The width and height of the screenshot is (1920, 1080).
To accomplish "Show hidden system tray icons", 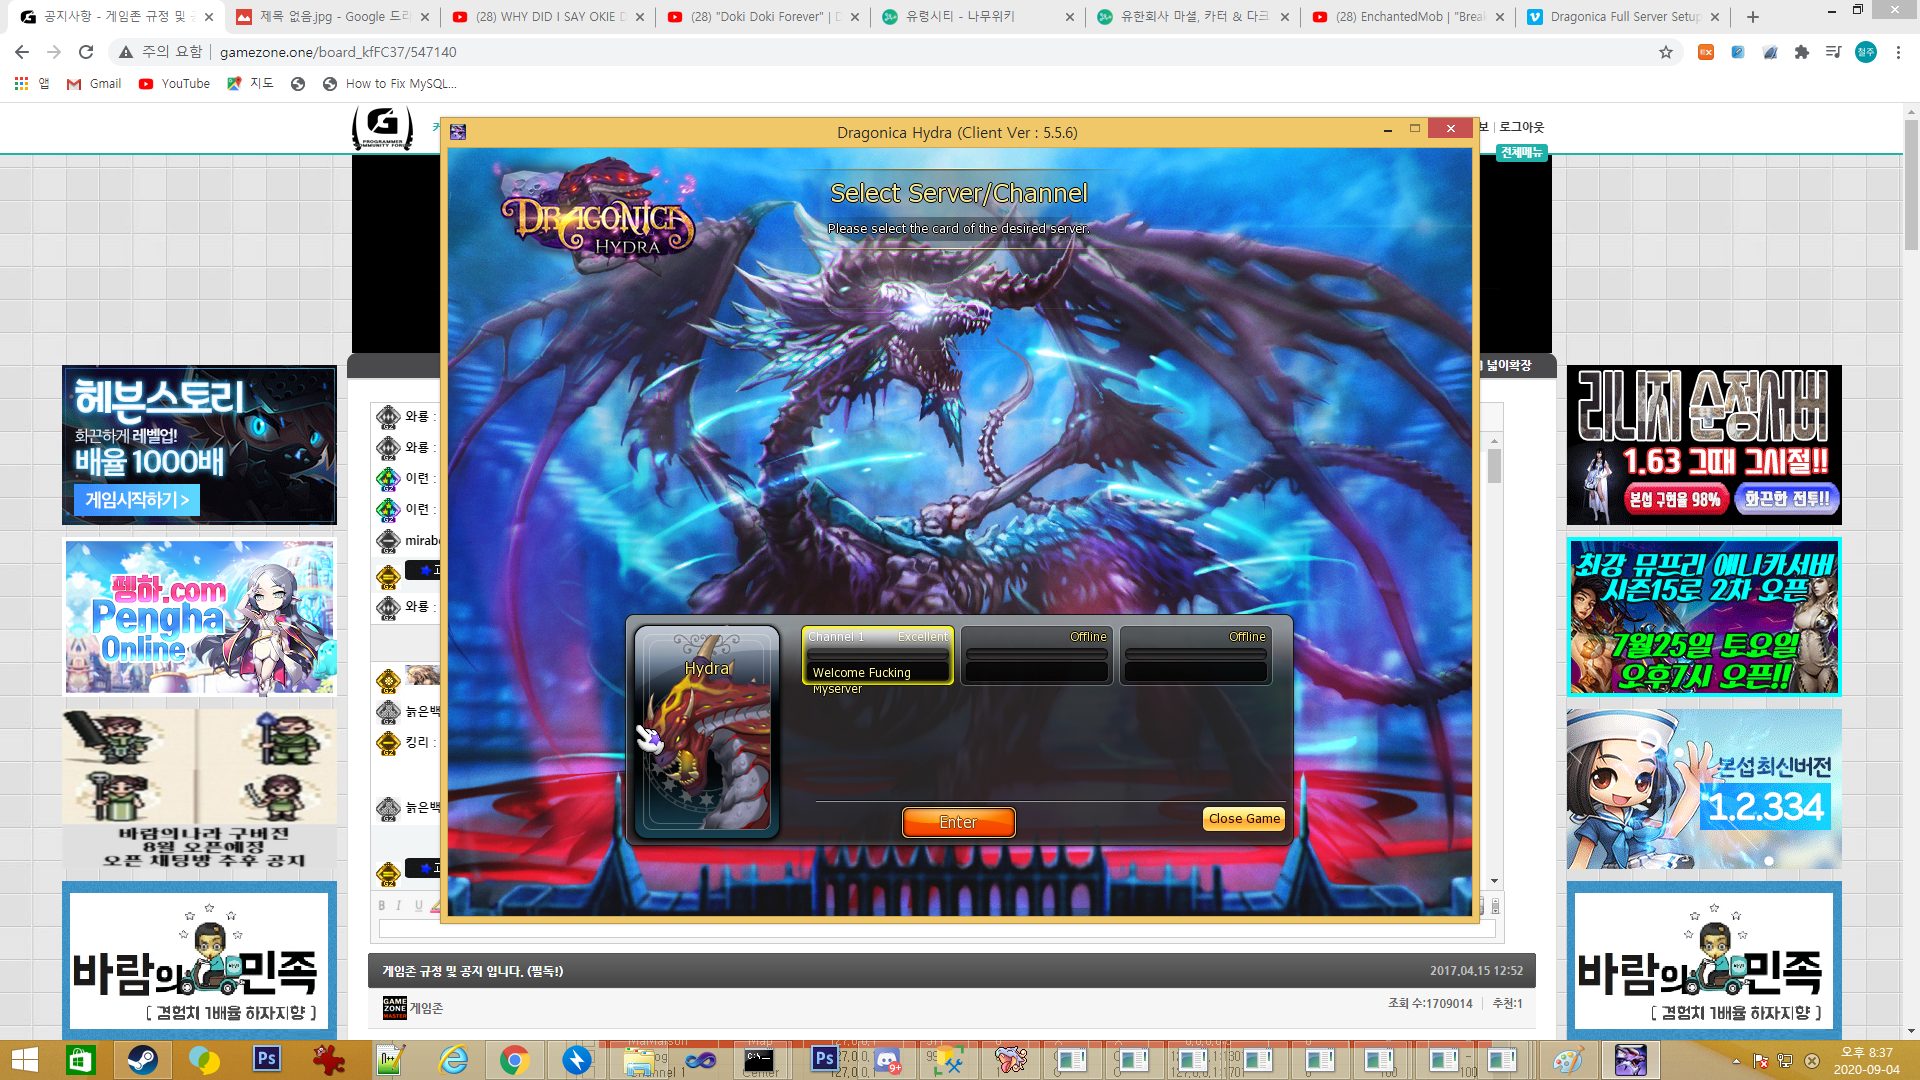I will click(x=1736, y=1061).
